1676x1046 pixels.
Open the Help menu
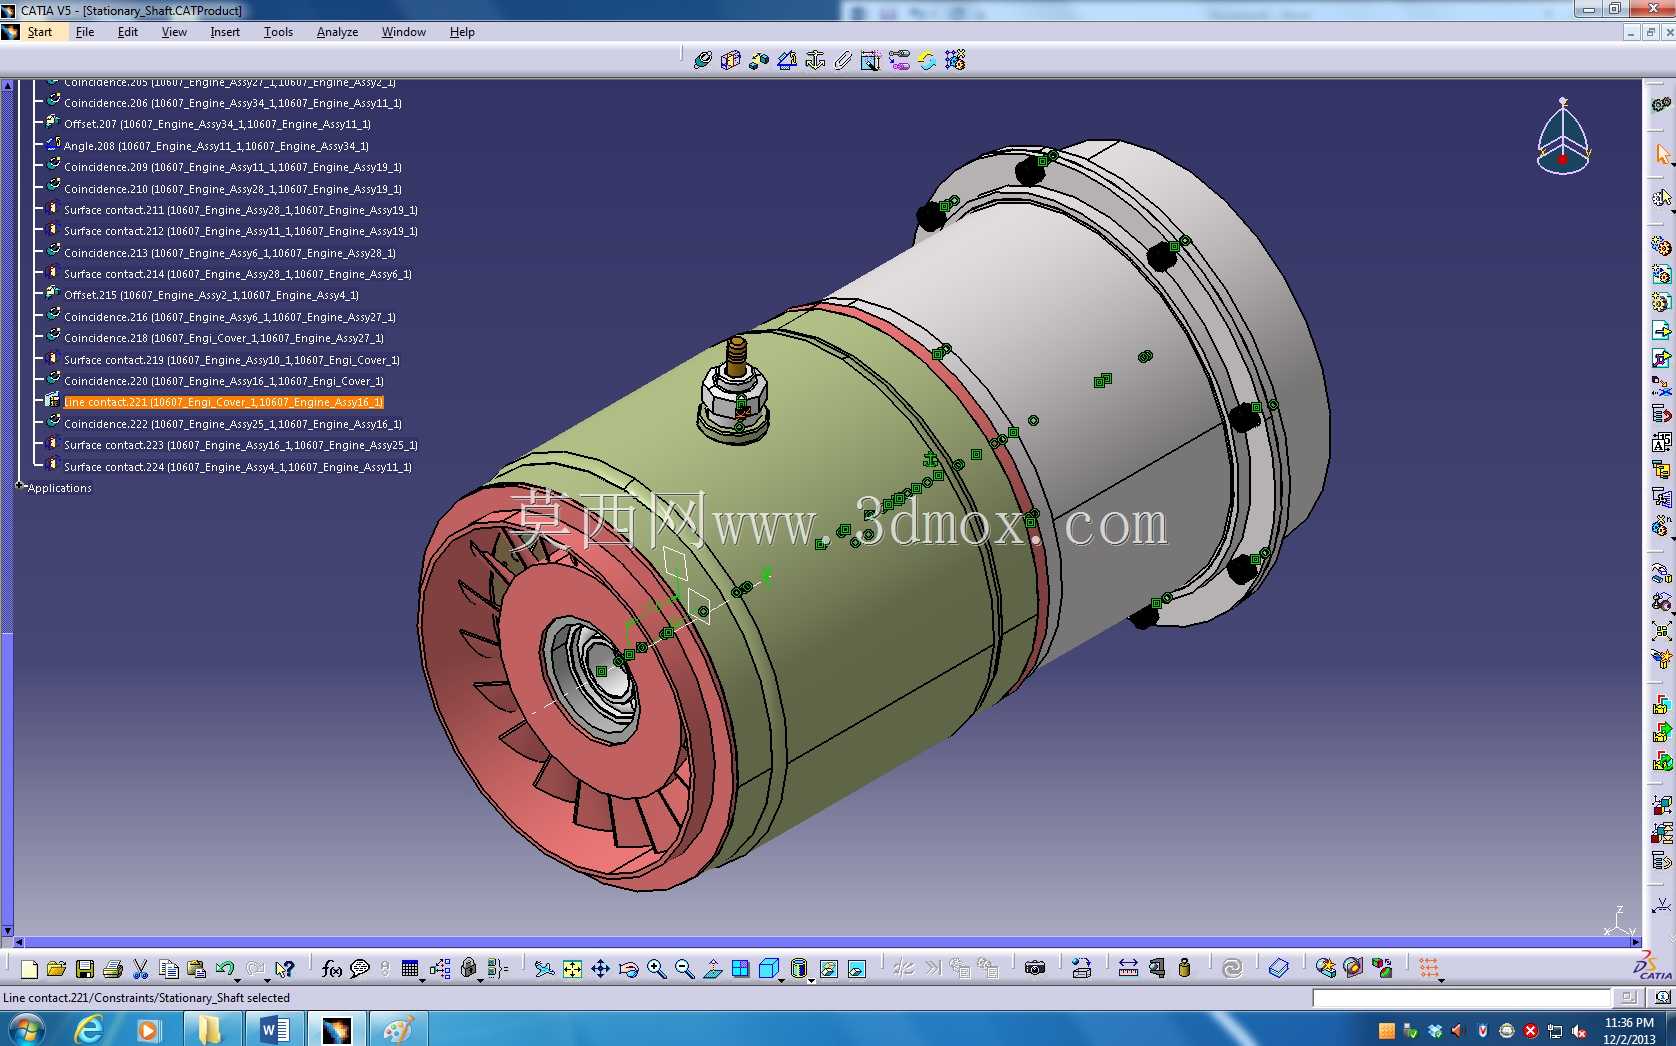tap(462, 32)
